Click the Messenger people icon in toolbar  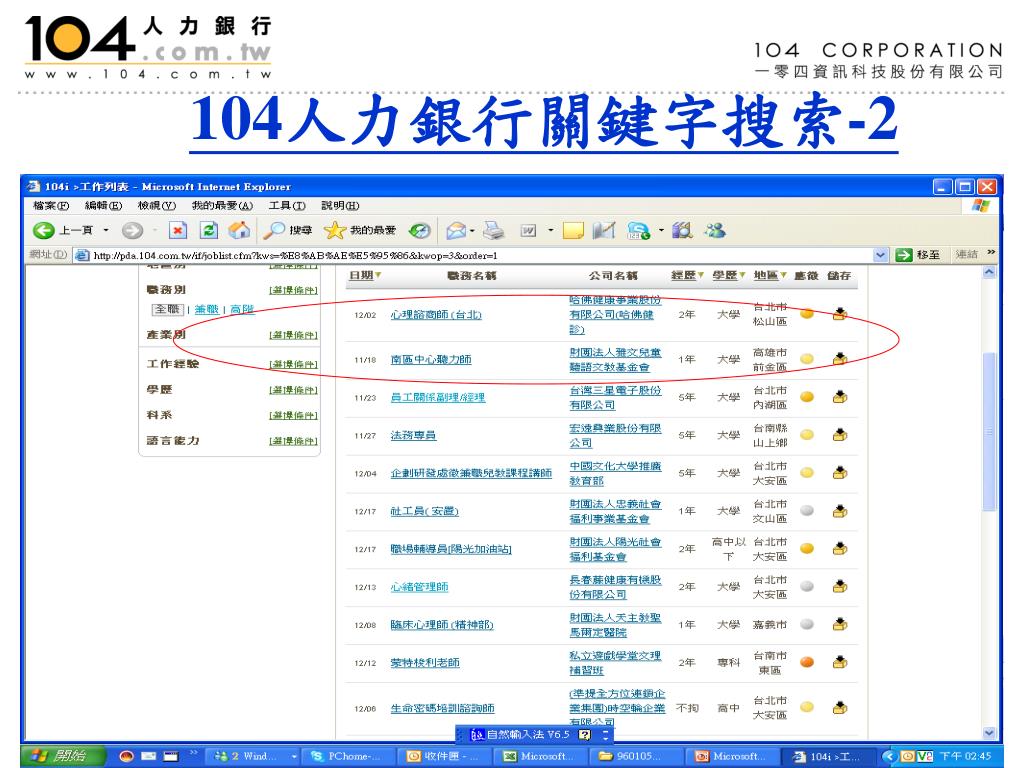click(x=715, y=230)
